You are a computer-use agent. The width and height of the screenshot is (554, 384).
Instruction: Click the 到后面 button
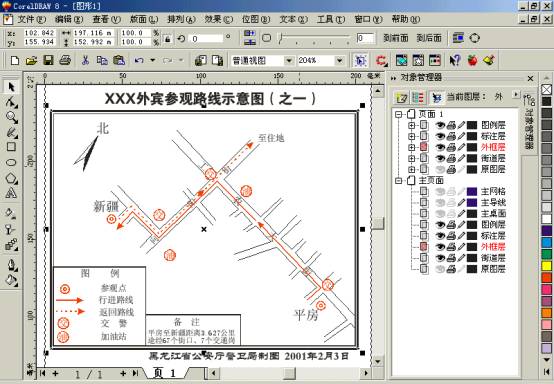[x=429, y=38]
